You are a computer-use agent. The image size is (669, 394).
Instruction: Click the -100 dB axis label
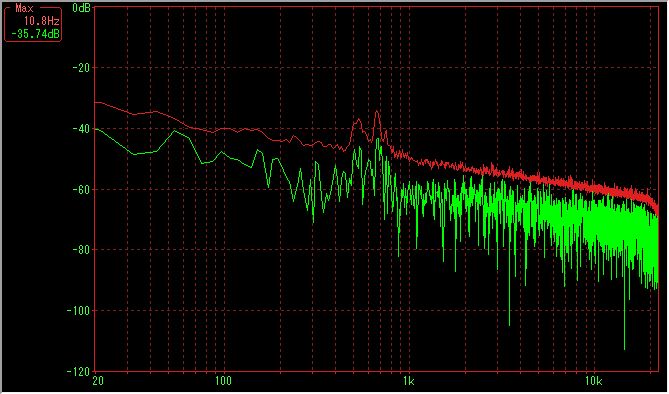coord(79,310)
